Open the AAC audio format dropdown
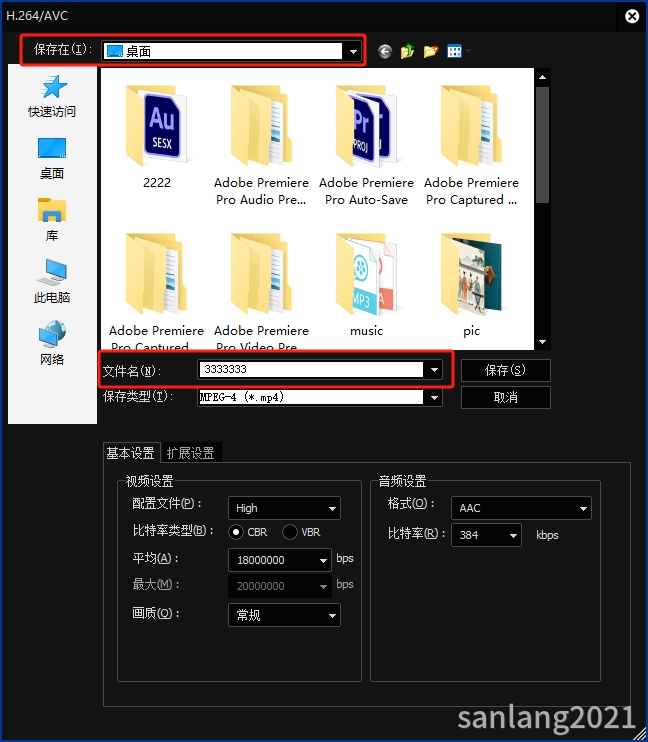This screenshot has width=648, height=742. click(521, 508)
